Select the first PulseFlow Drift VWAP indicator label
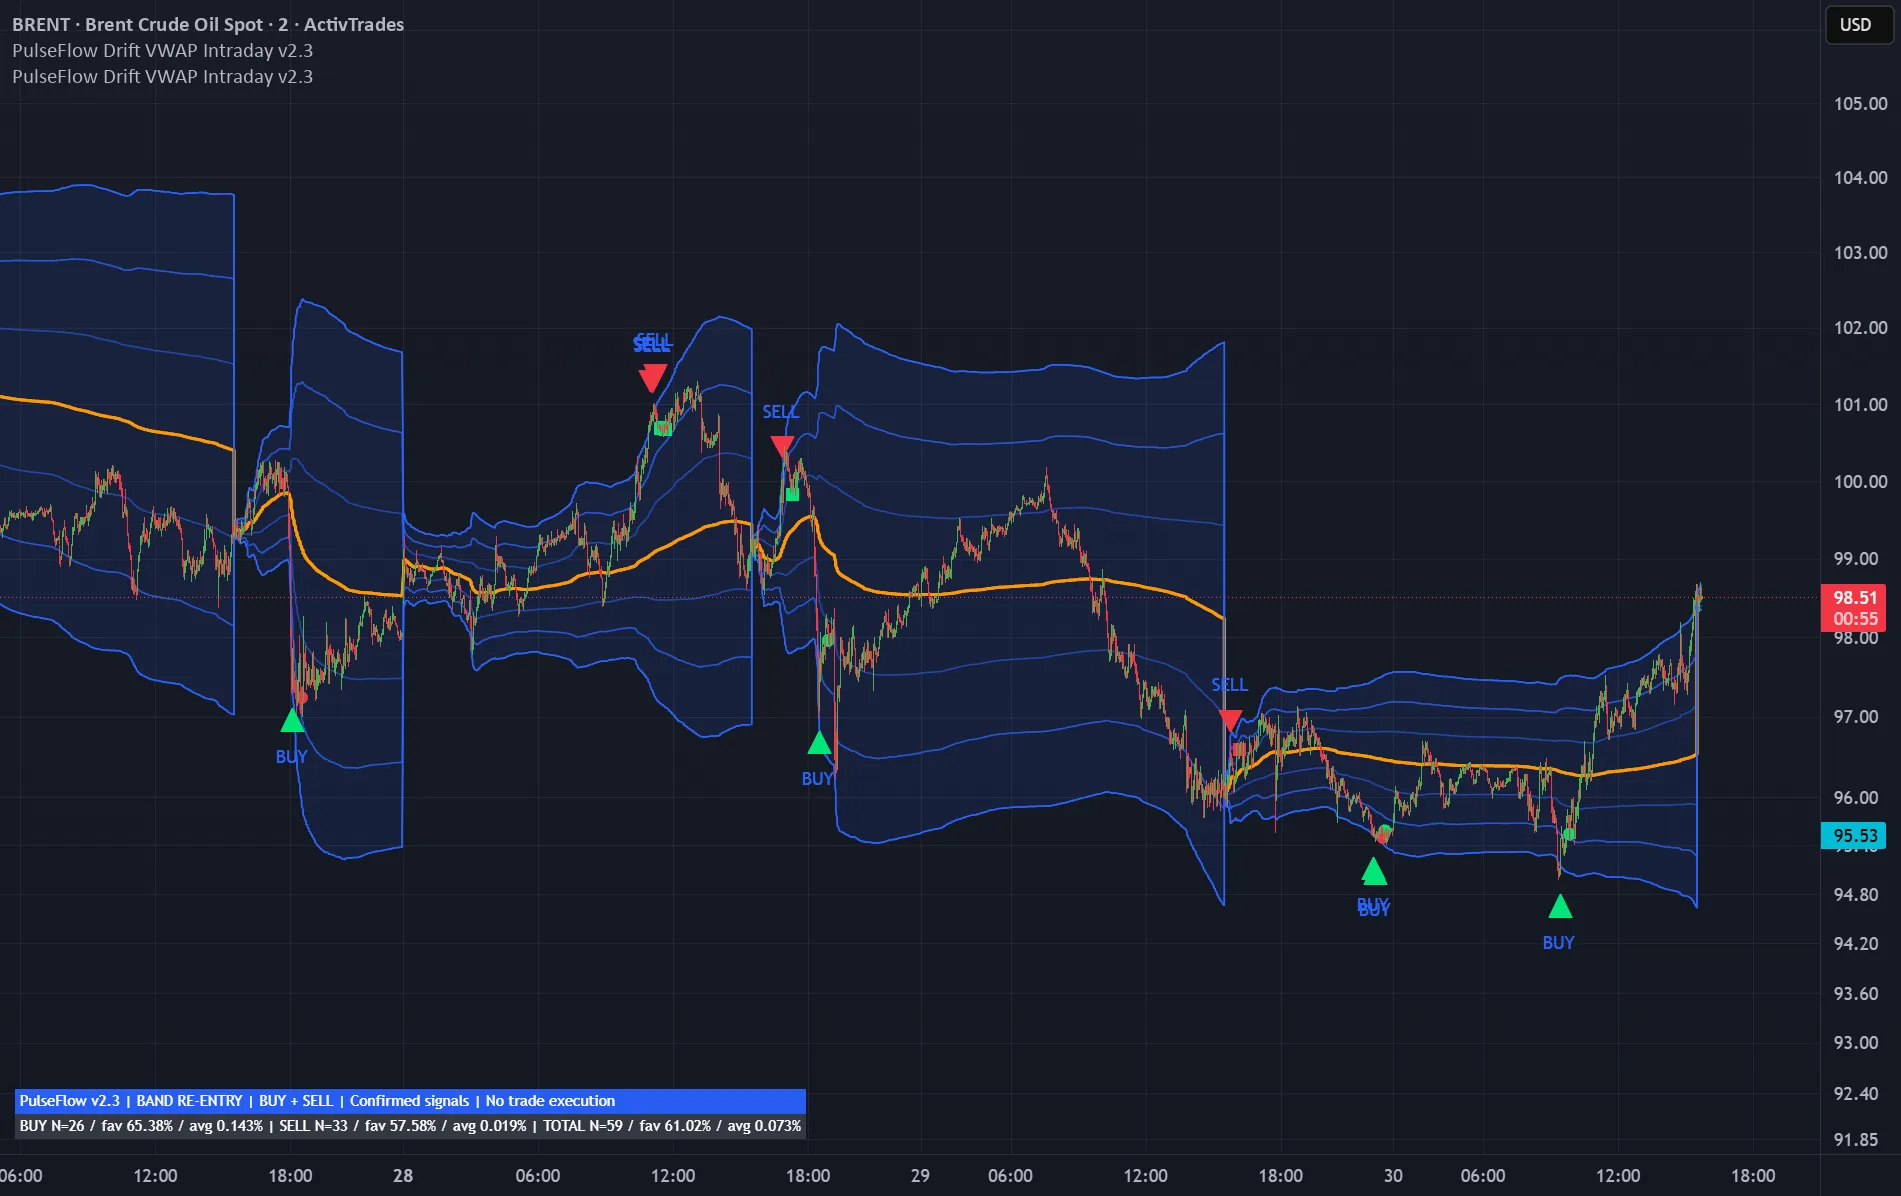This screenshot has height=1196, width=1901. point(162,50)
